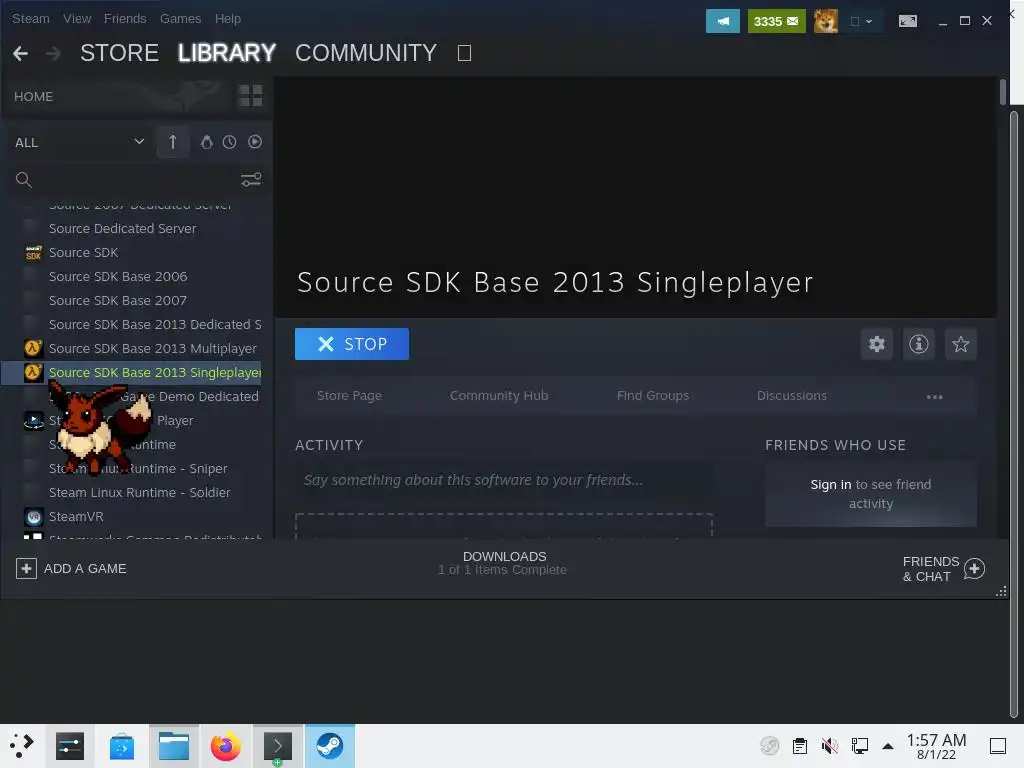The image size is (1024, 768).
Task: Open the DOWNLOADS manager
Action: 504,563
